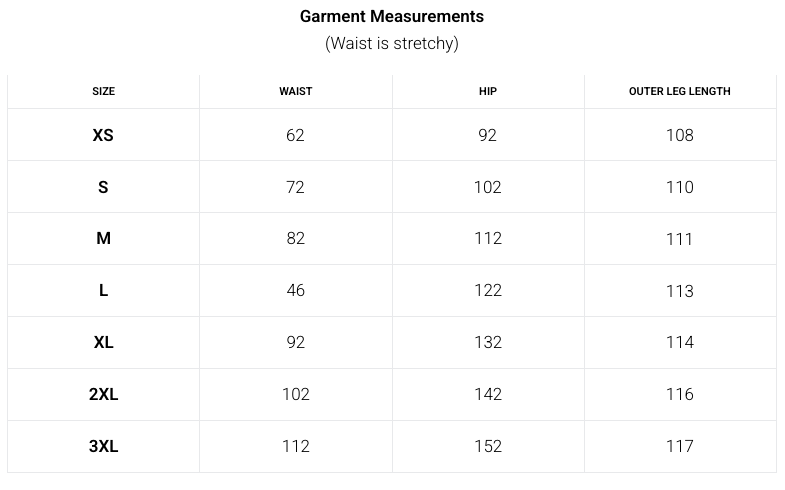Select the L size row label

(103, 290)
